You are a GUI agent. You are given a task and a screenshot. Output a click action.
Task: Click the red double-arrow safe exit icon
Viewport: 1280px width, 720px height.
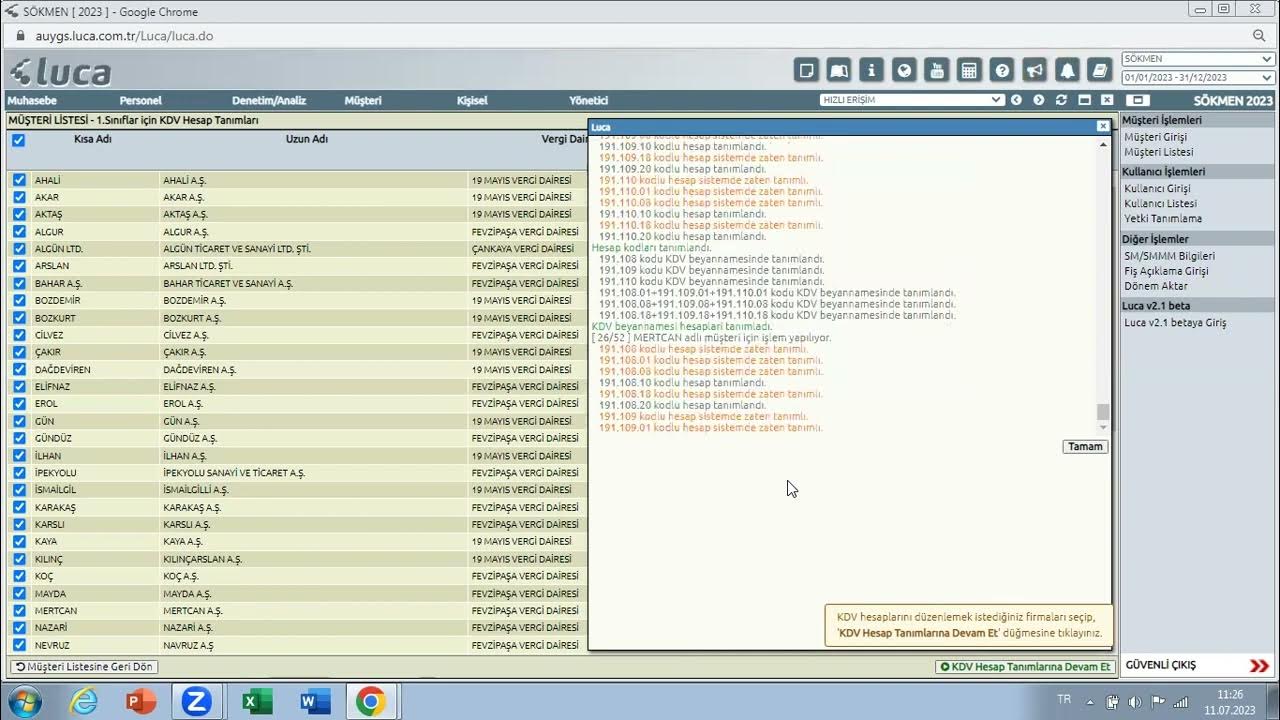pyautogui.click(x=1259, y=665)
